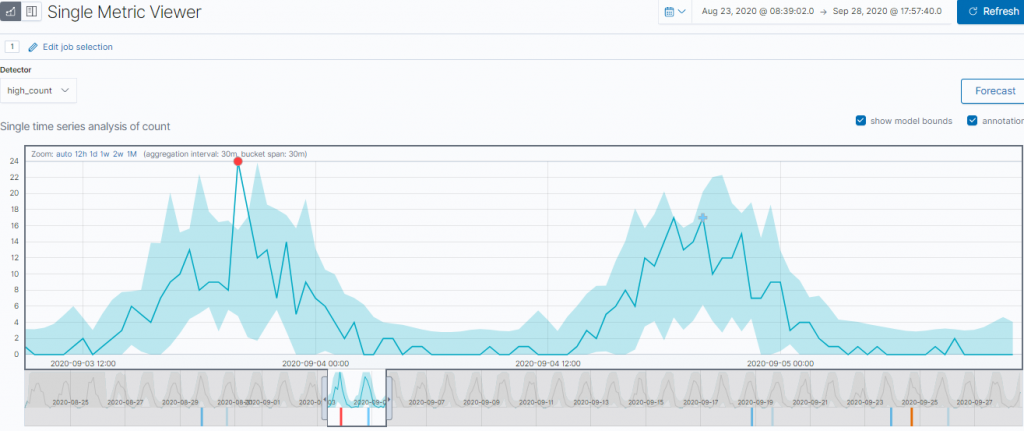
Task: Set chart zoom to 1w
Action: 105,154
